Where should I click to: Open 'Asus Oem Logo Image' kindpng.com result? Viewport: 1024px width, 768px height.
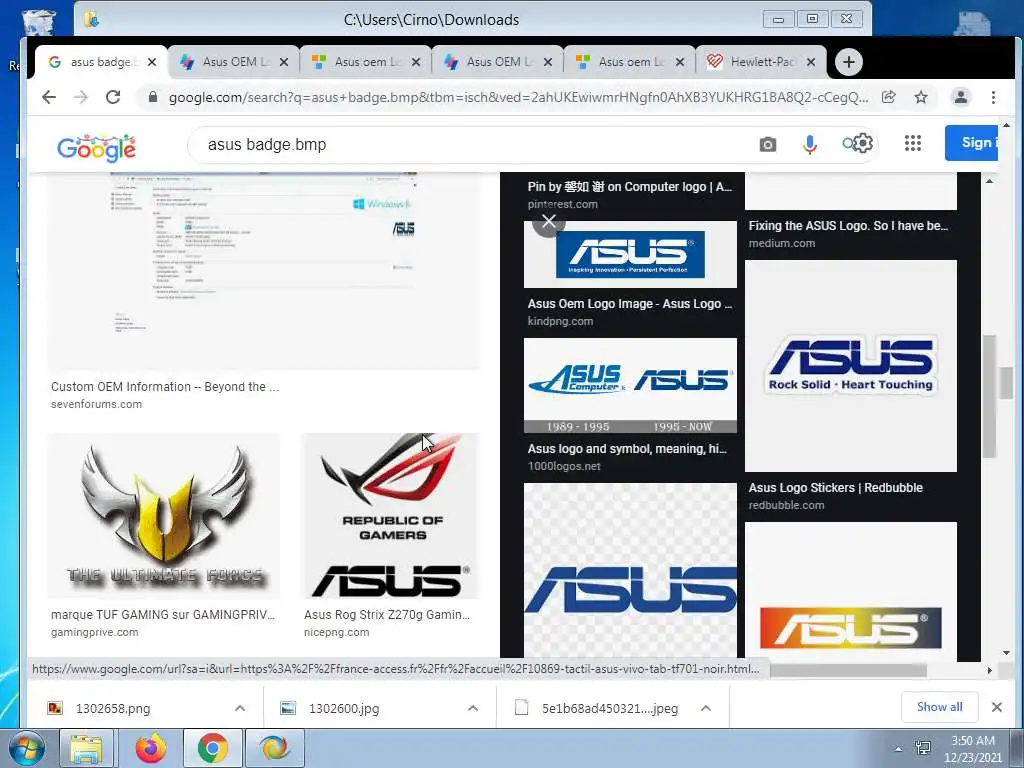coord(630,304)
